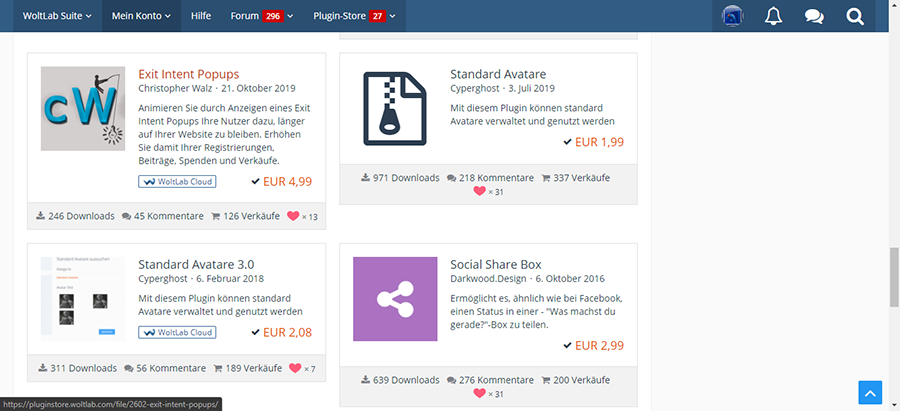Open the Hilfe menu item

coord(200,16)
